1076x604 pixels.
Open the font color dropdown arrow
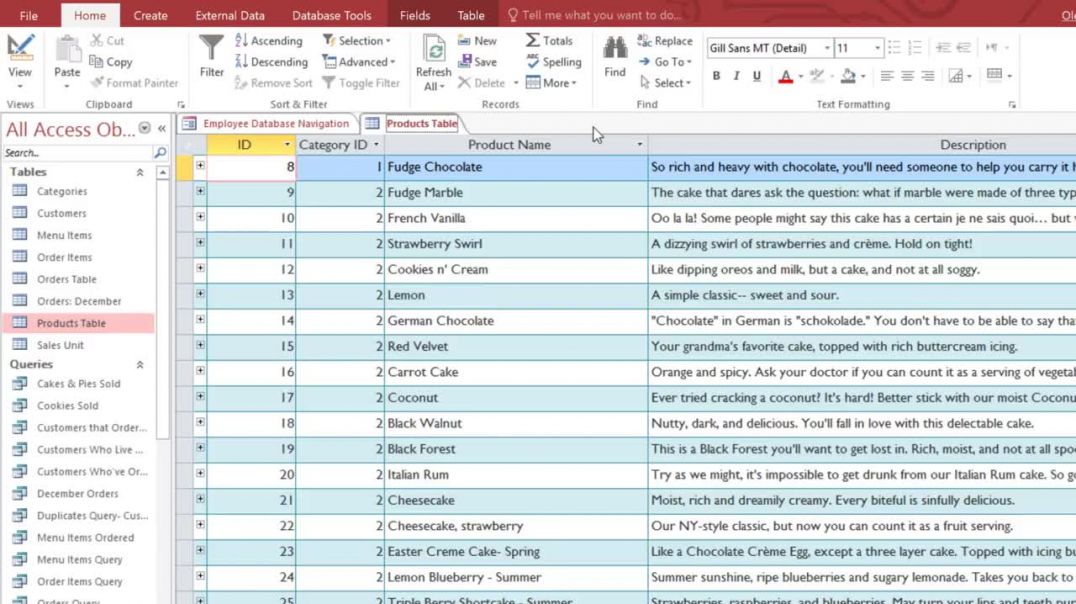[801, 77]
